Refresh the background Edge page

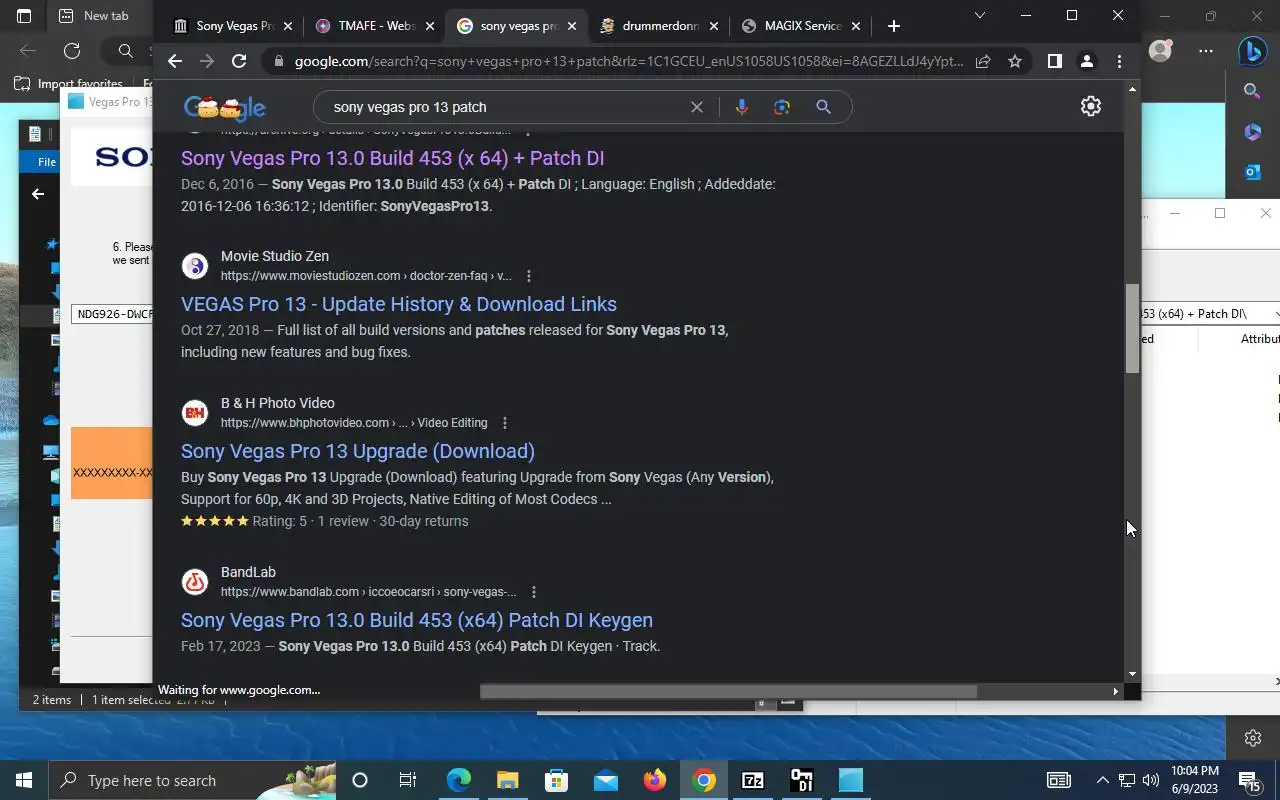tap(72, 50)
